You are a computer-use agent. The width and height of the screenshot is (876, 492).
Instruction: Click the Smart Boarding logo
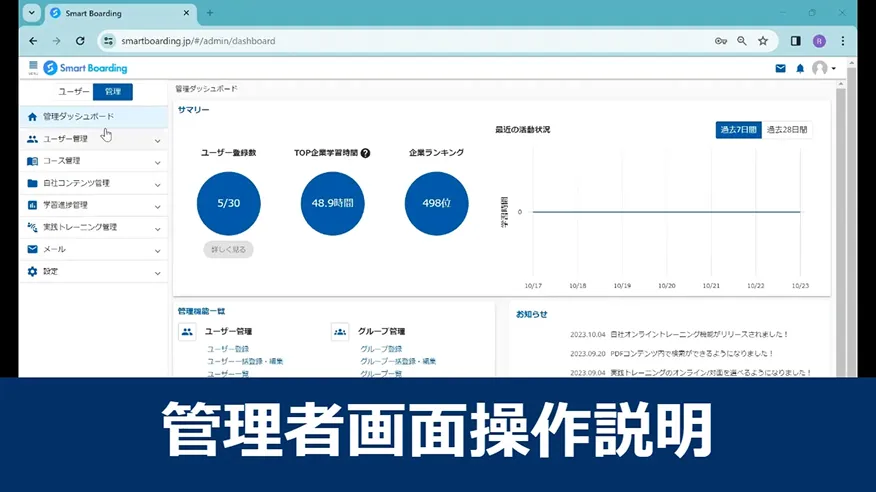[85, 68]
